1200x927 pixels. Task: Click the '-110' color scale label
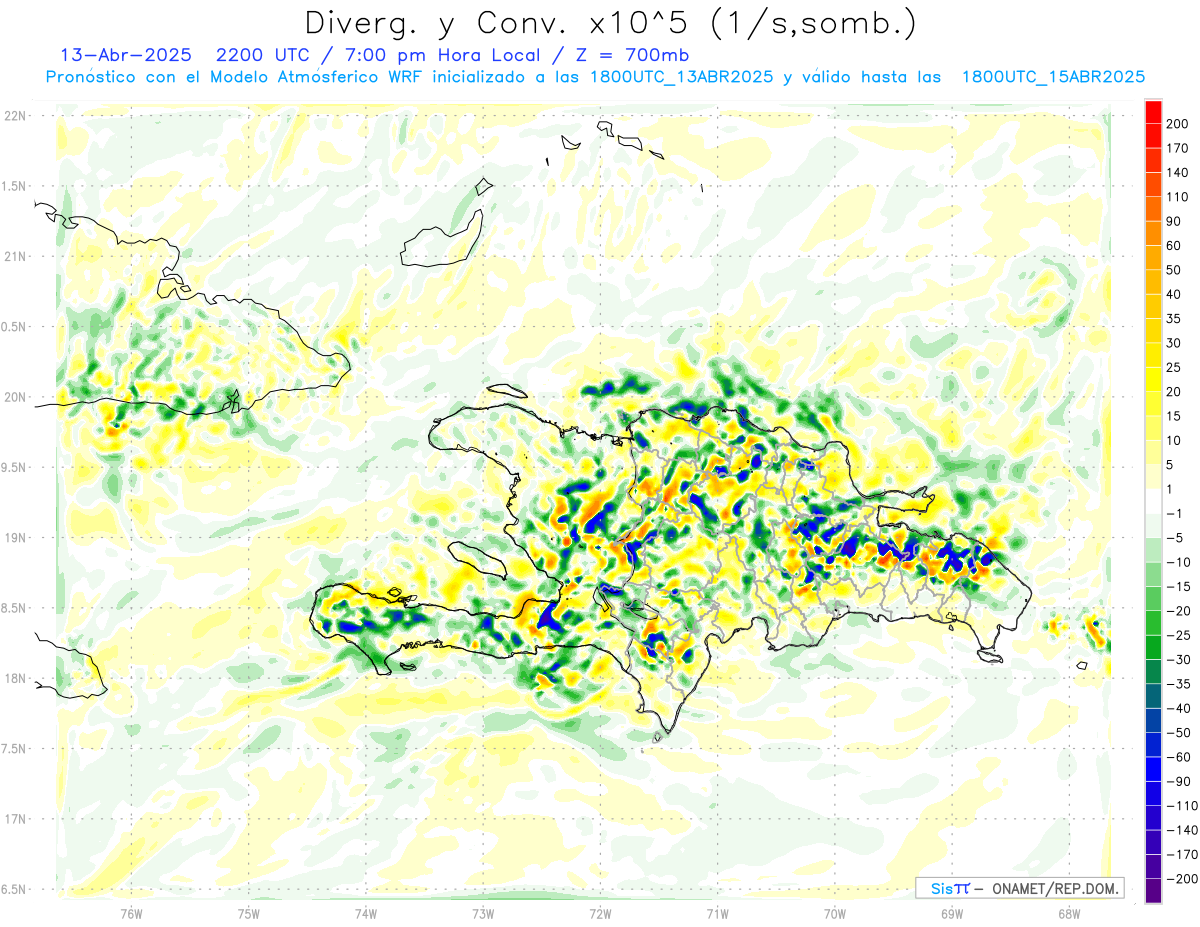click(x=1182, y=806)
